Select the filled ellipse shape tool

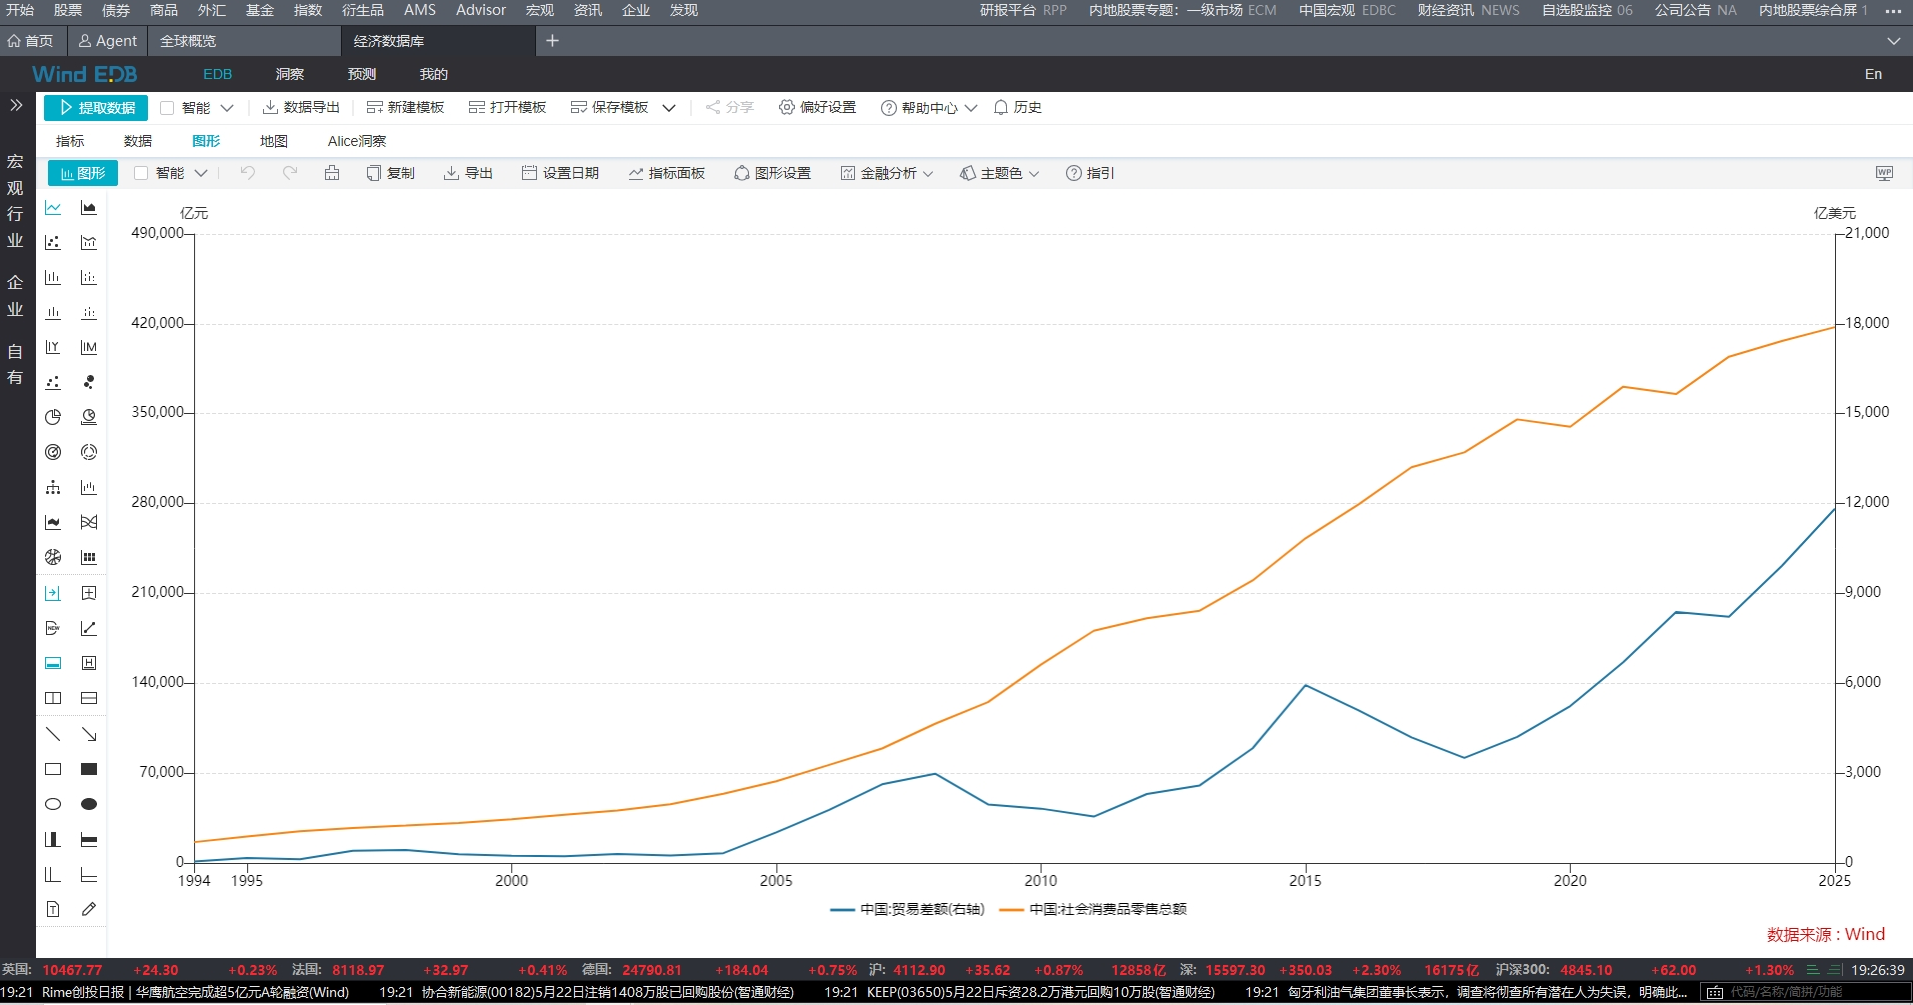tap(89, 804)
